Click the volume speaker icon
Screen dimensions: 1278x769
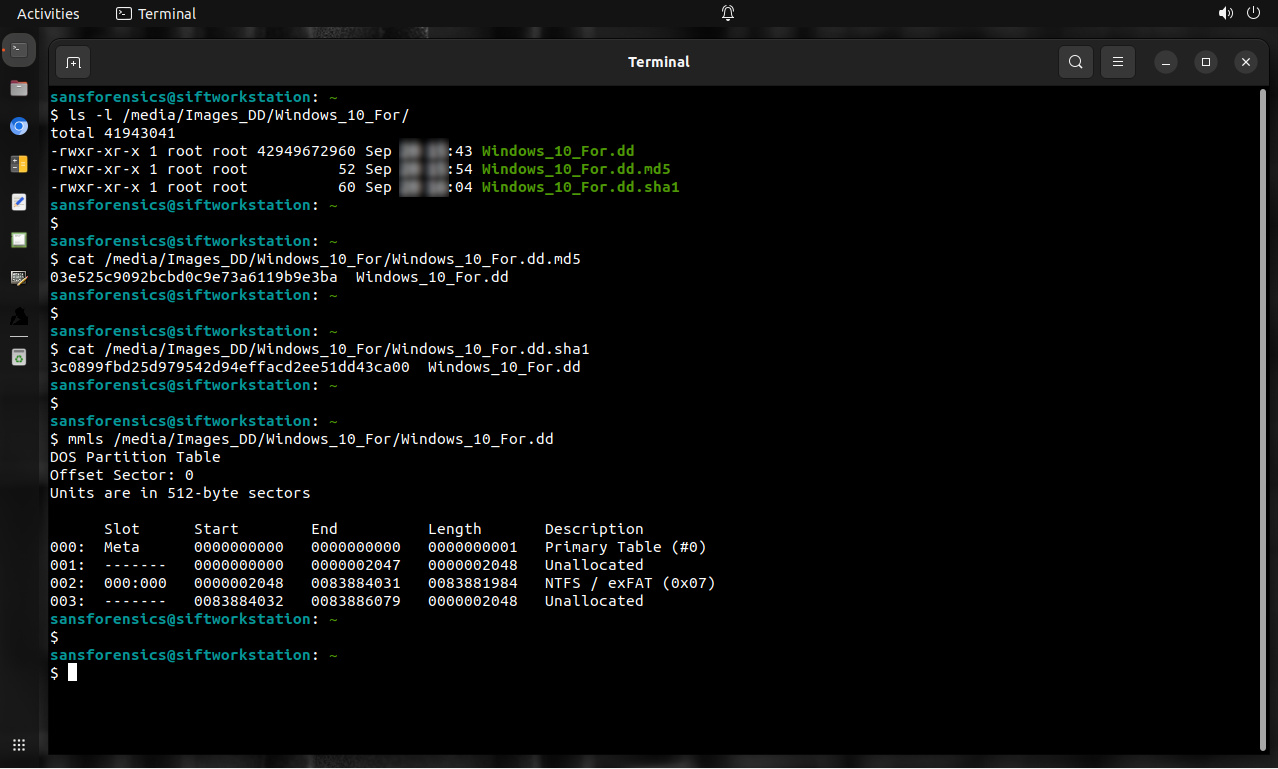[x=1225, y=13]
